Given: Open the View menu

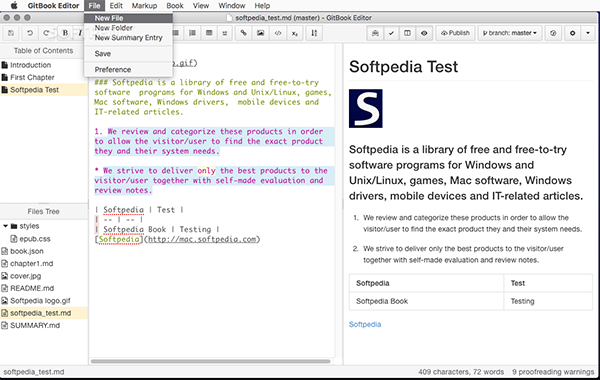Looking at the screenshot, I should point(201,6).
